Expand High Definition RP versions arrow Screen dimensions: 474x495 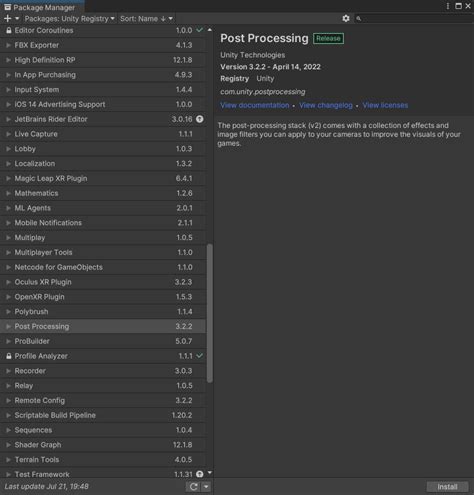pyautogui.click(x=8, y=60)
